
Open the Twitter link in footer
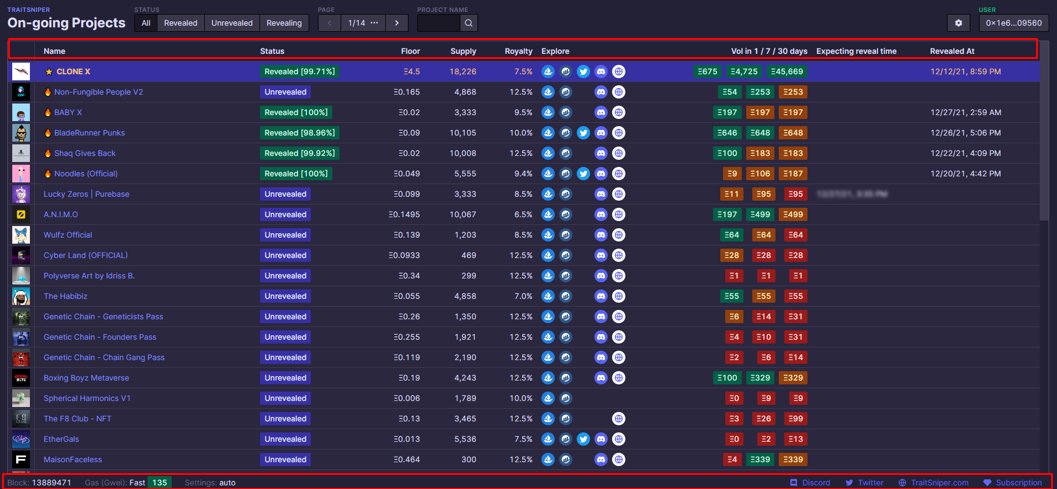point(864,483)
